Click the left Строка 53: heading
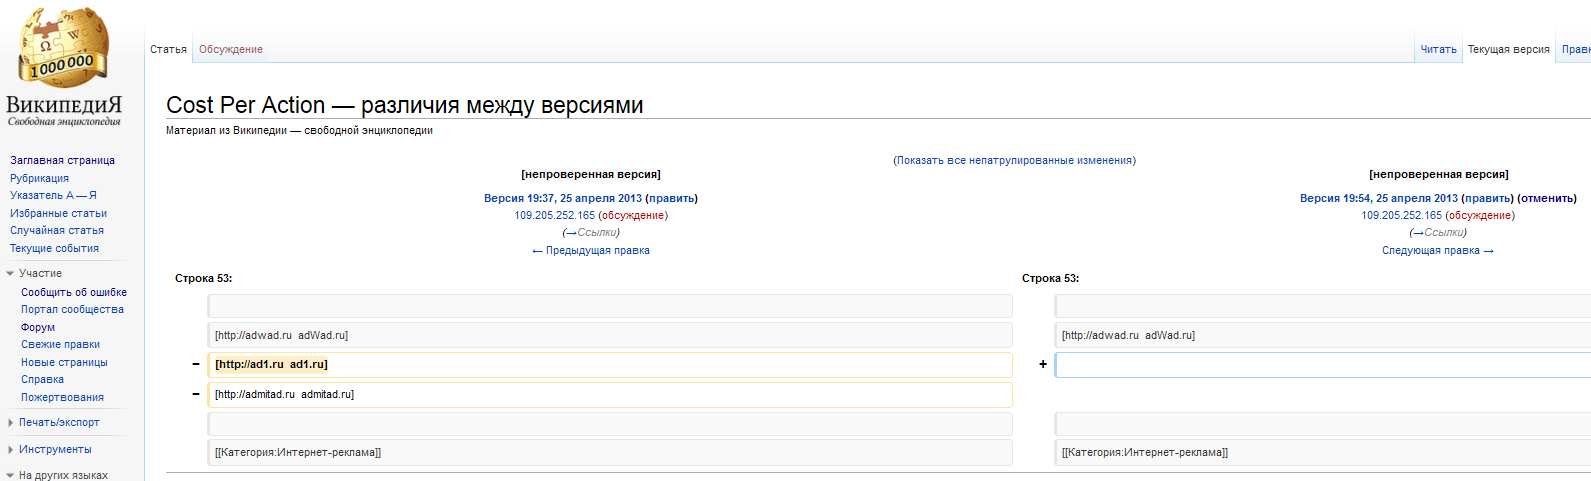 click(x=203, y=278)
